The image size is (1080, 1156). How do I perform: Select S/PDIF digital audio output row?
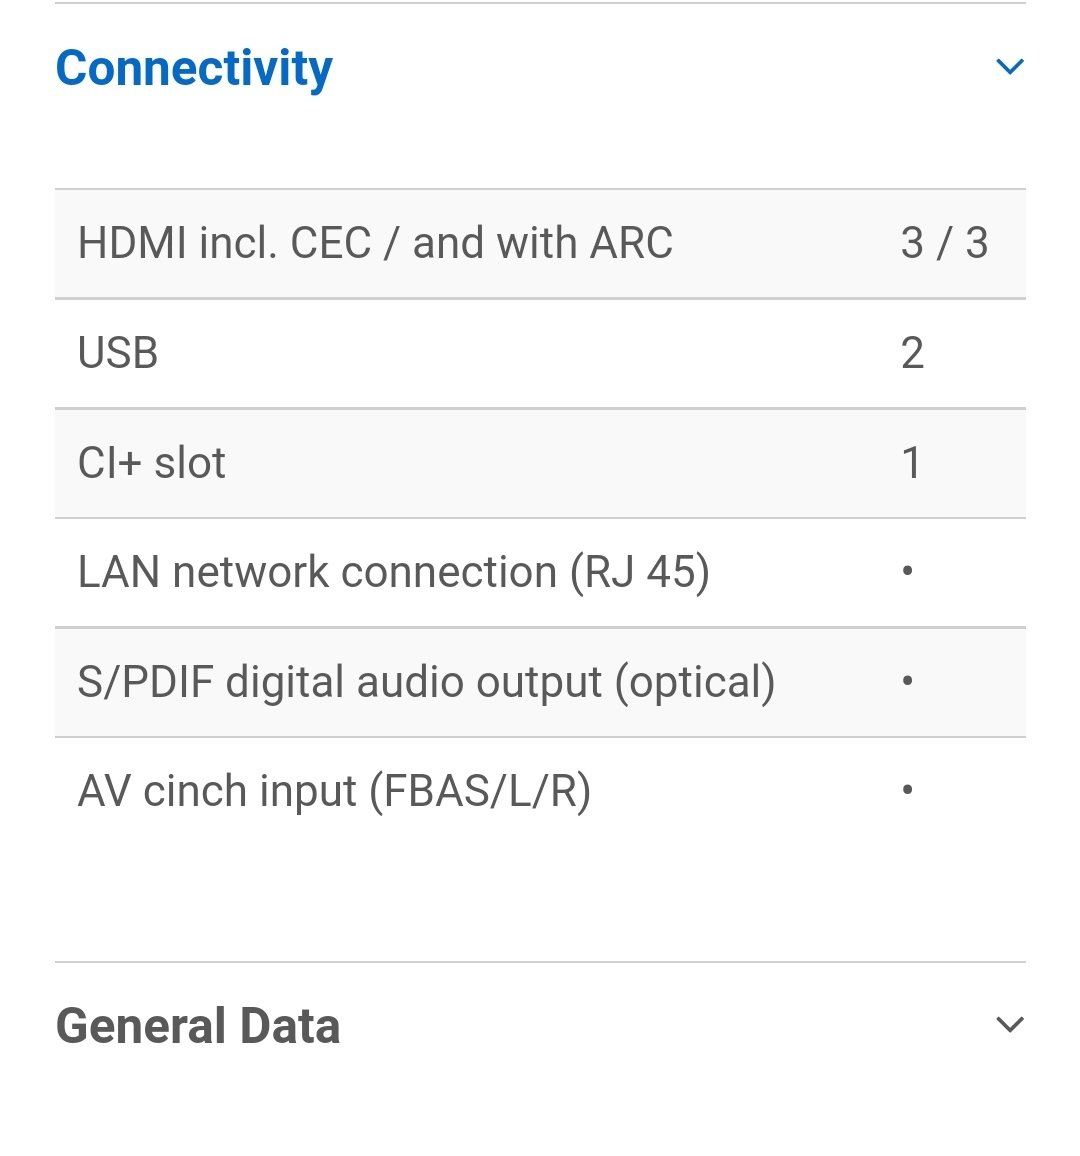point(540,682)
